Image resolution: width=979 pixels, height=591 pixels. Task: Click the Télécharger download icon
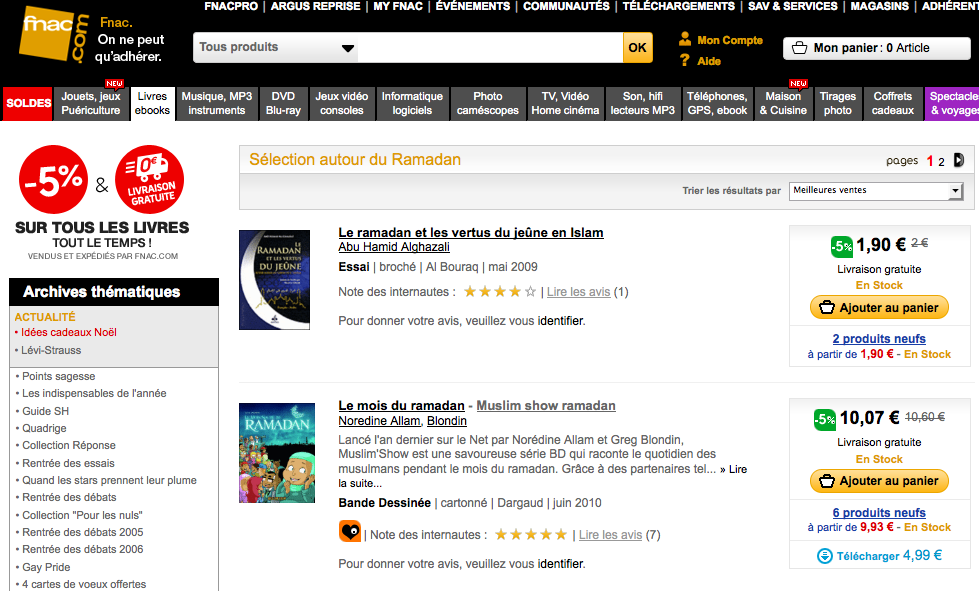pyautogui.click(x=825, y=555)
